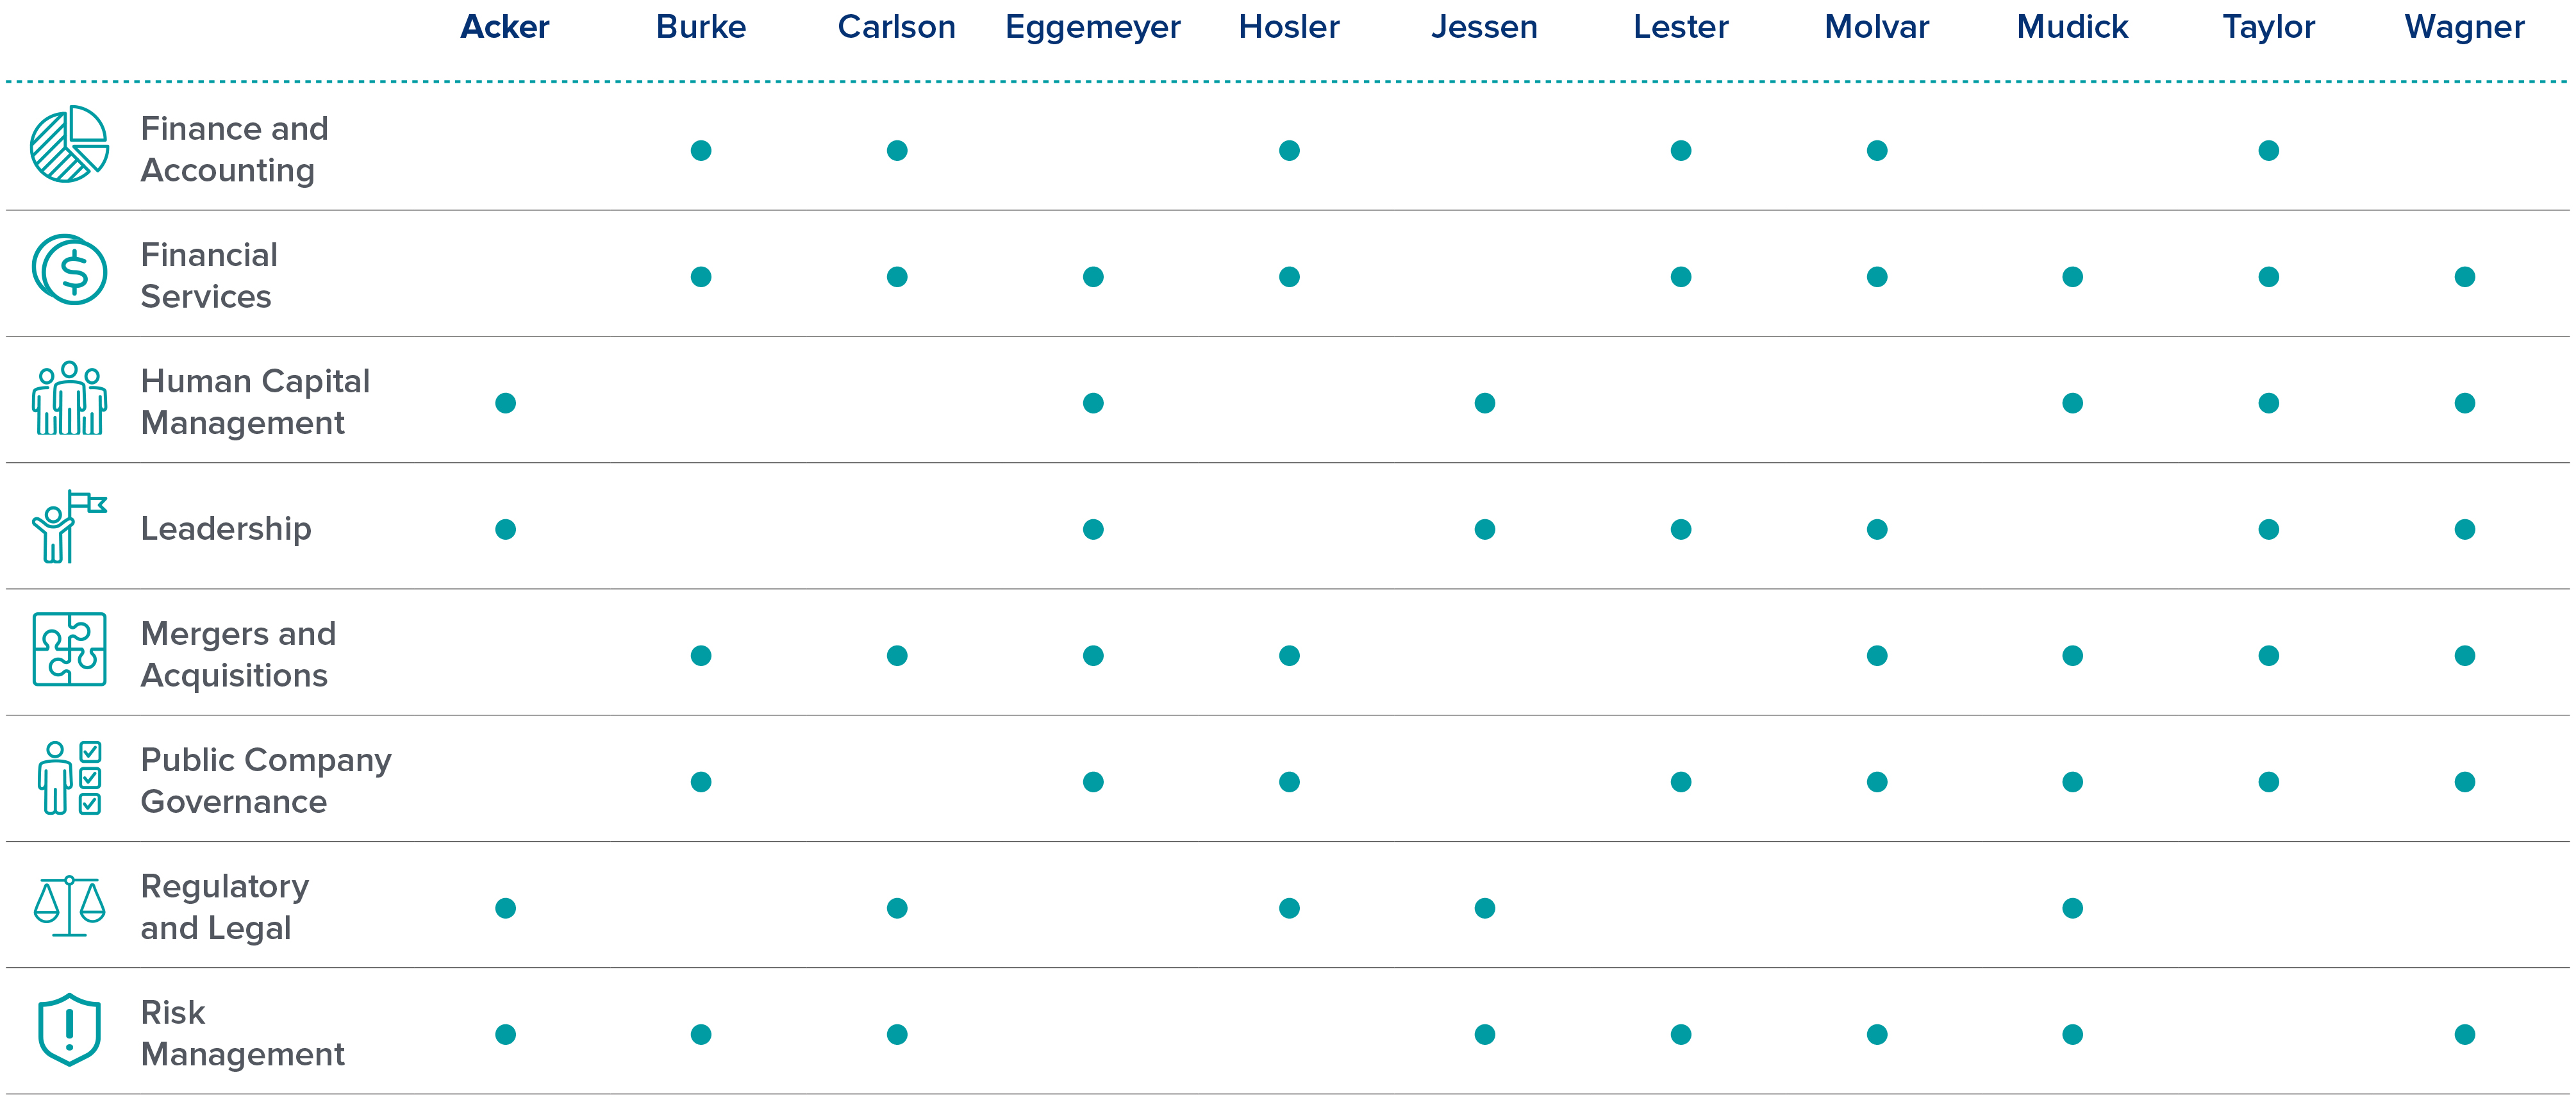Click Wagner's Risk Management dot
This screenshot has height=1100, width=2576.
click(2465, 1034)
